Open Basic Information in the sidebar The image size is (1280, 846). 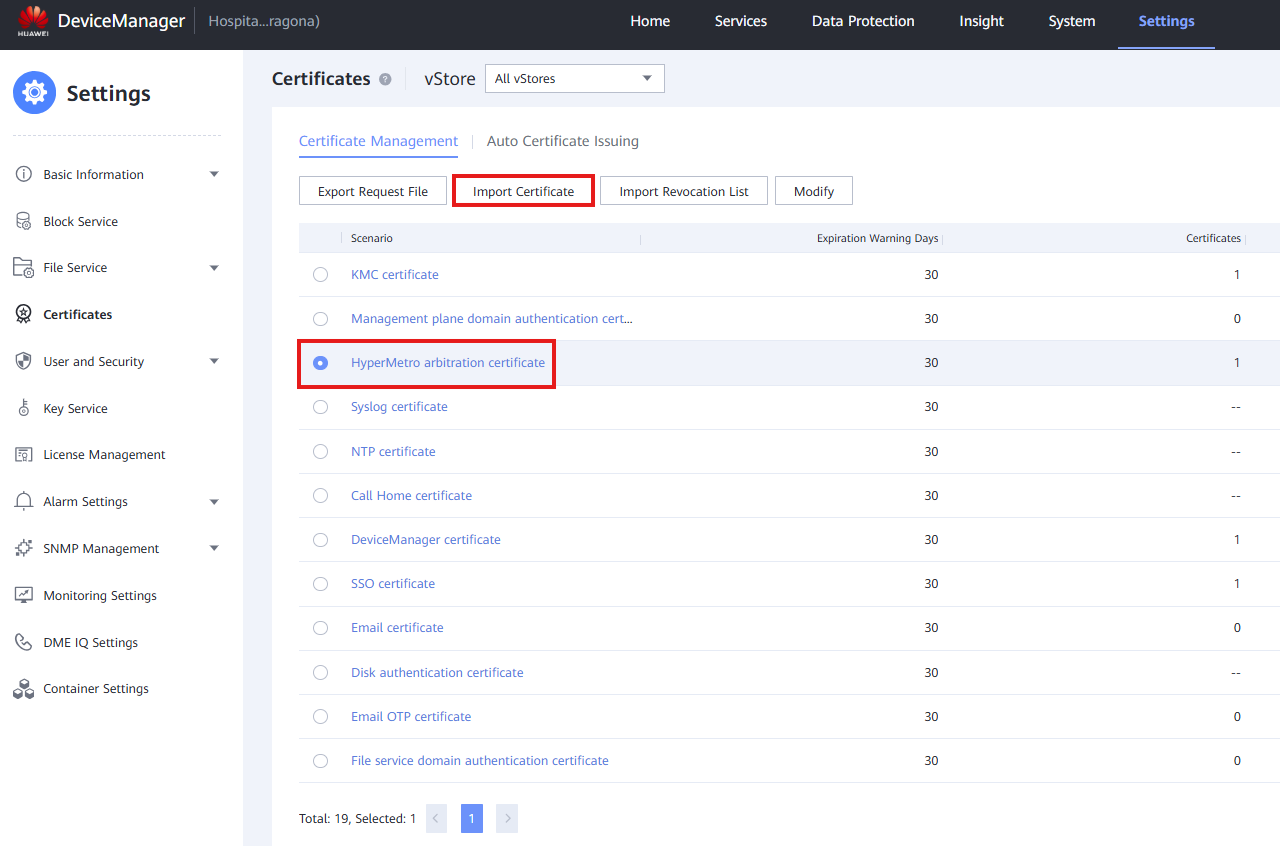pos(93,174)
